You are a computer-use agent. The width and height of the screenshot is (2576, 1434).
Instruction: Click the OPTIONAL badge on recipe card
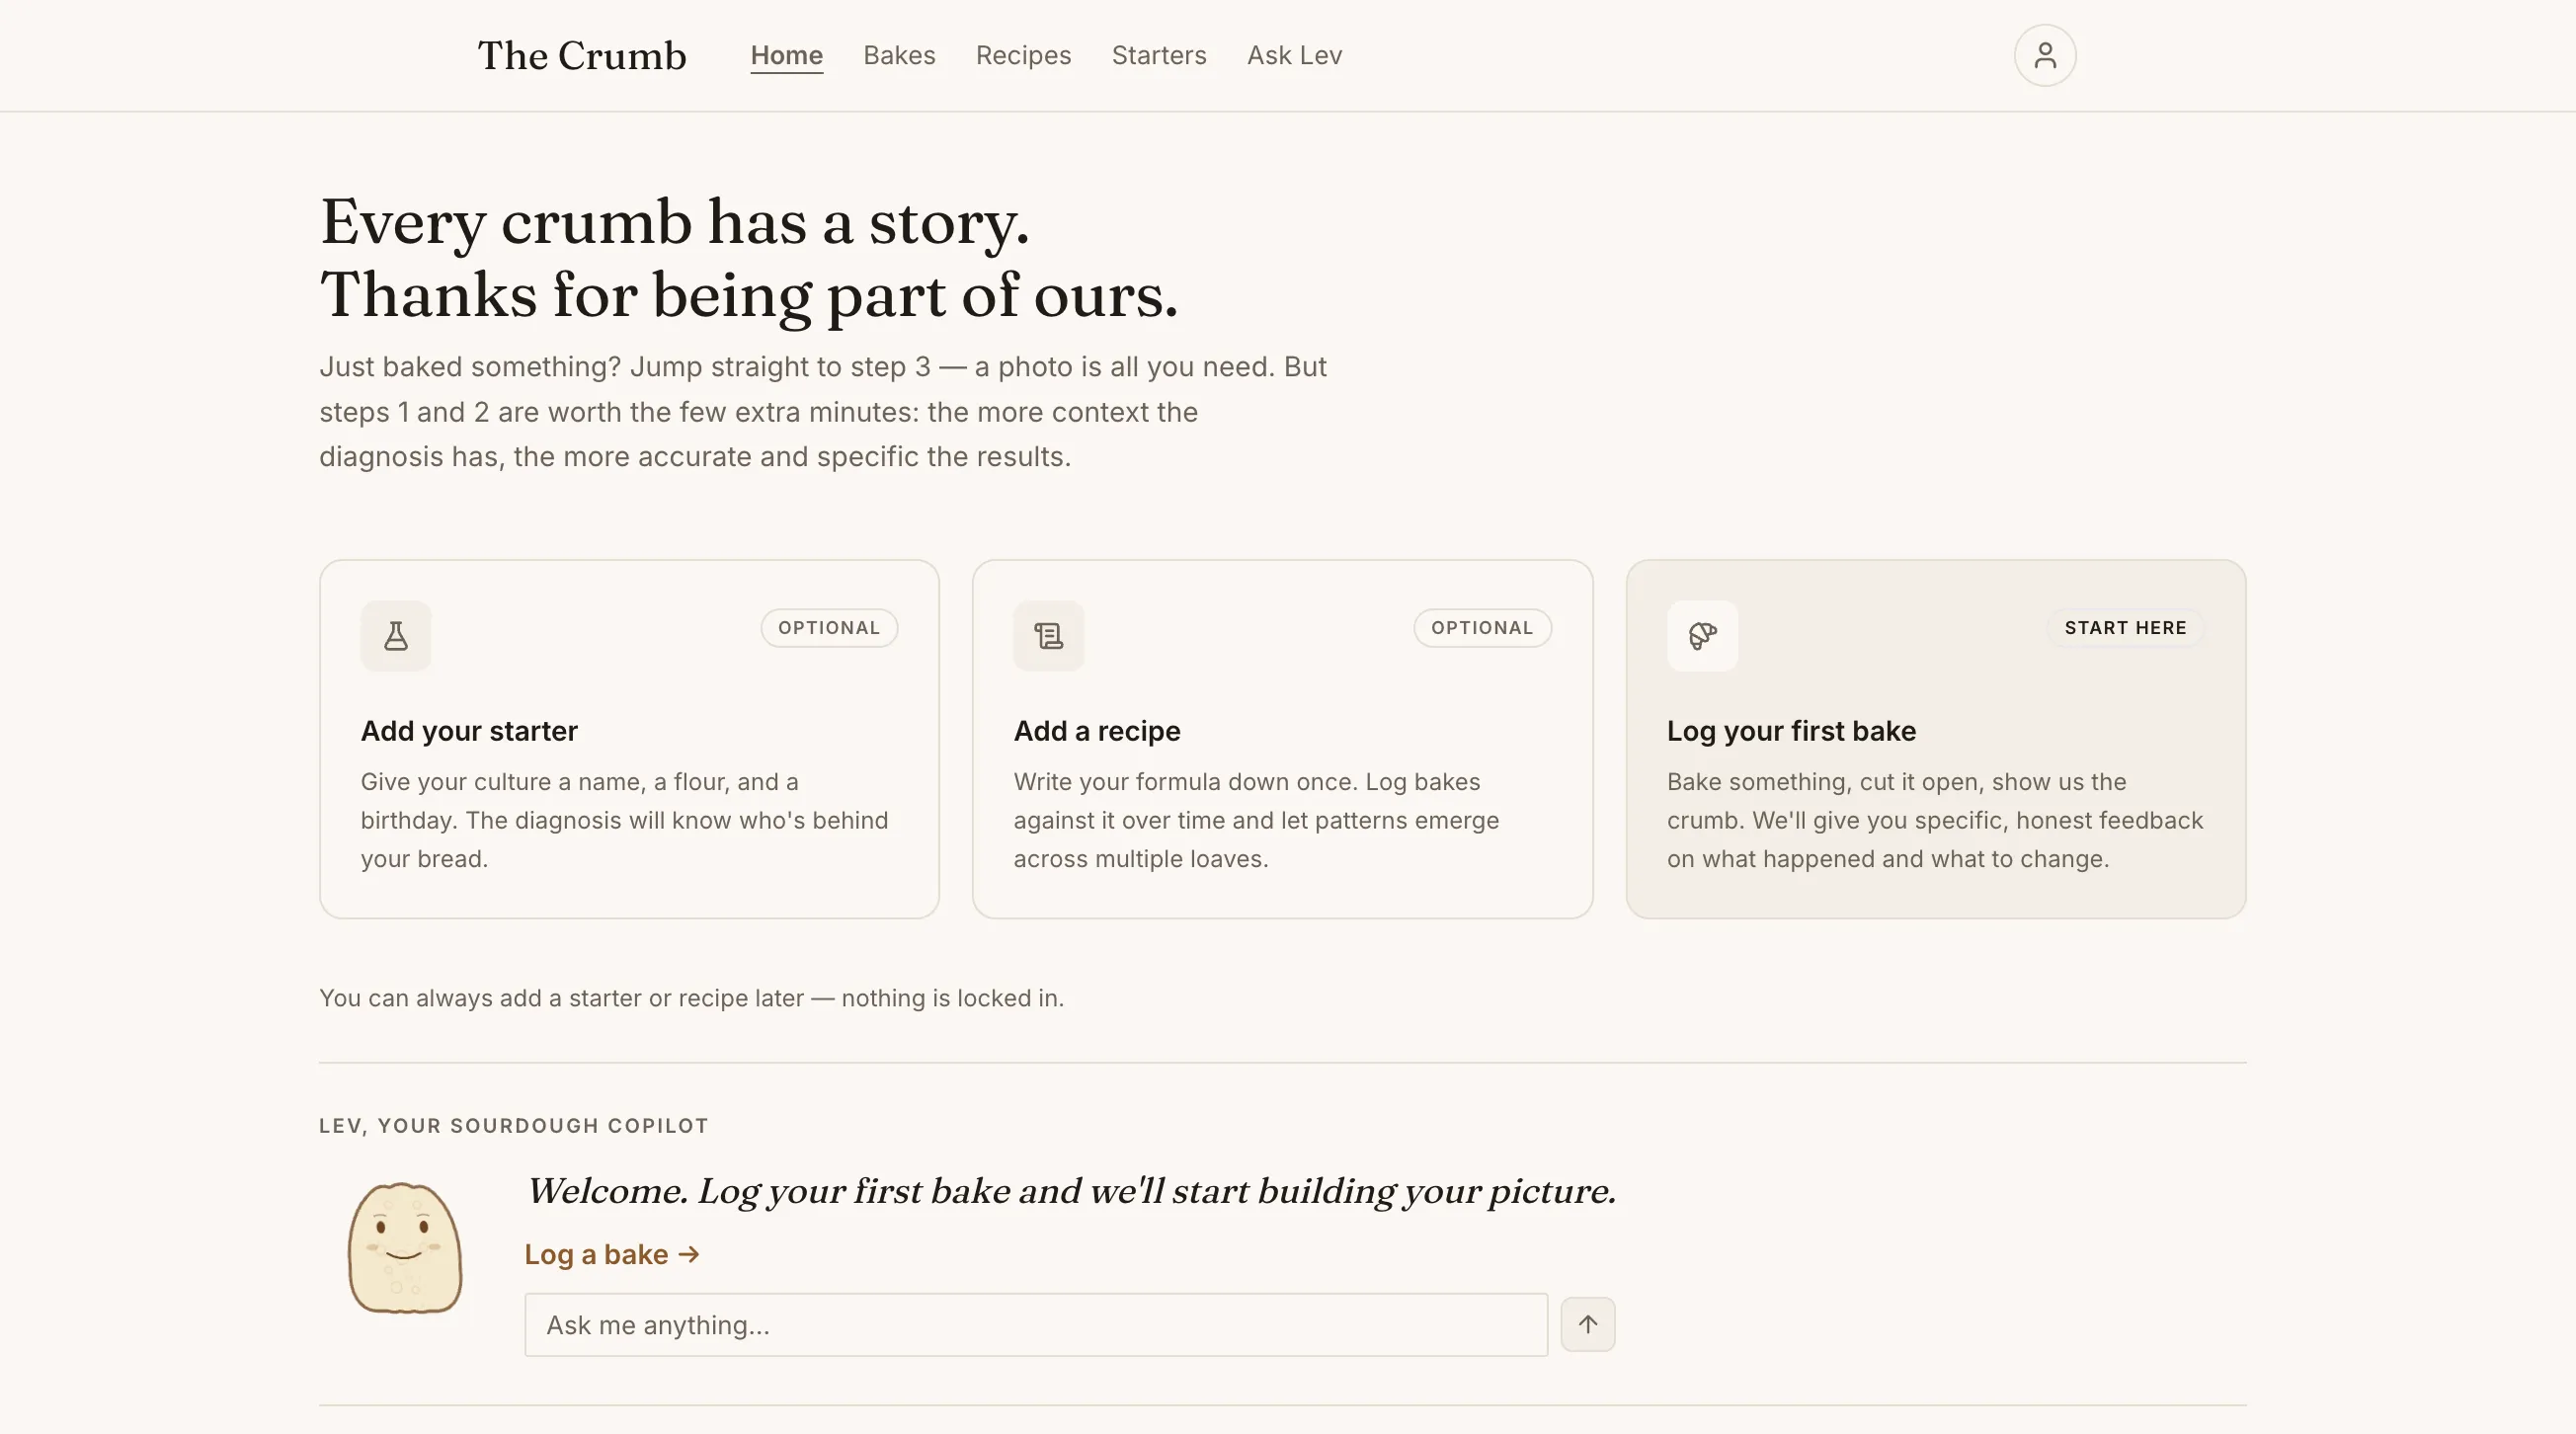[x=1482, y=628]
